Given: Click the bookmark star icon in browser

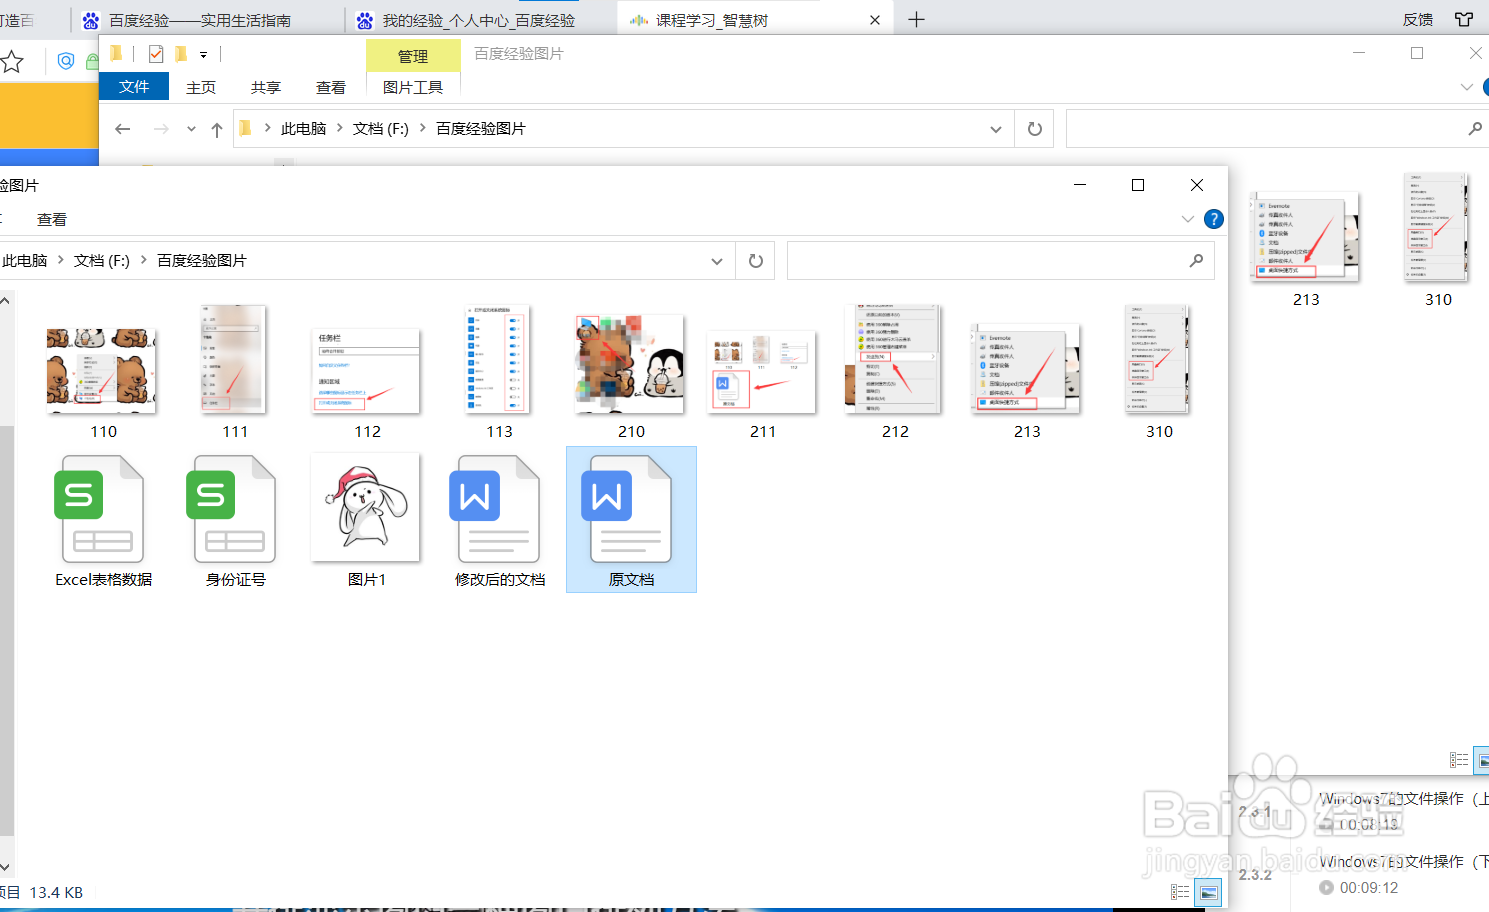Looking at the screenshot, I should click(12, 62).
